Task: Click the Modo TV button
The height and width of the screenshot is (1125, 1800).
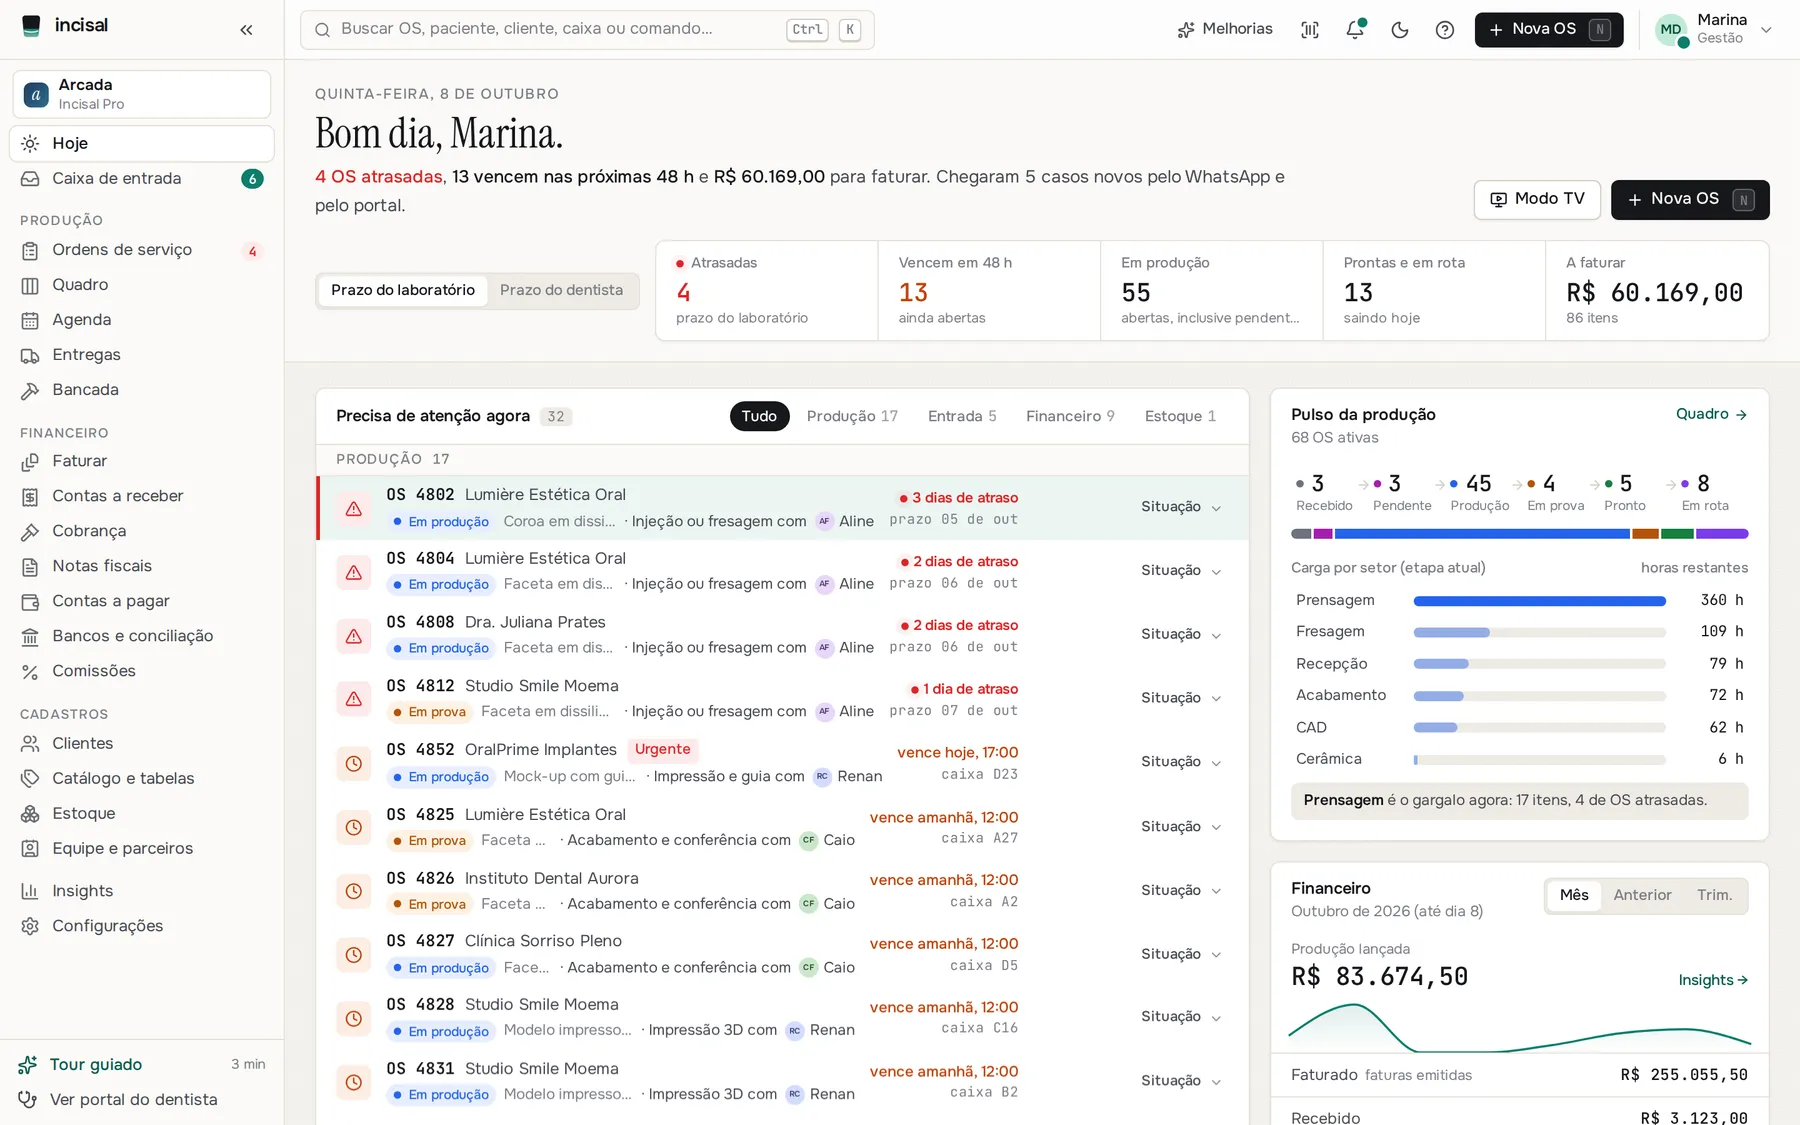Action: point(1537,199)
